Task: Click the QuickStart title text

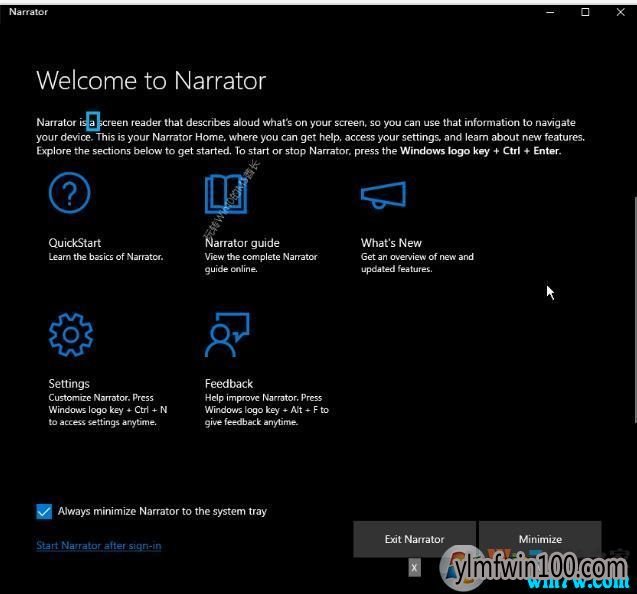Action: click(x=75, y=243)
